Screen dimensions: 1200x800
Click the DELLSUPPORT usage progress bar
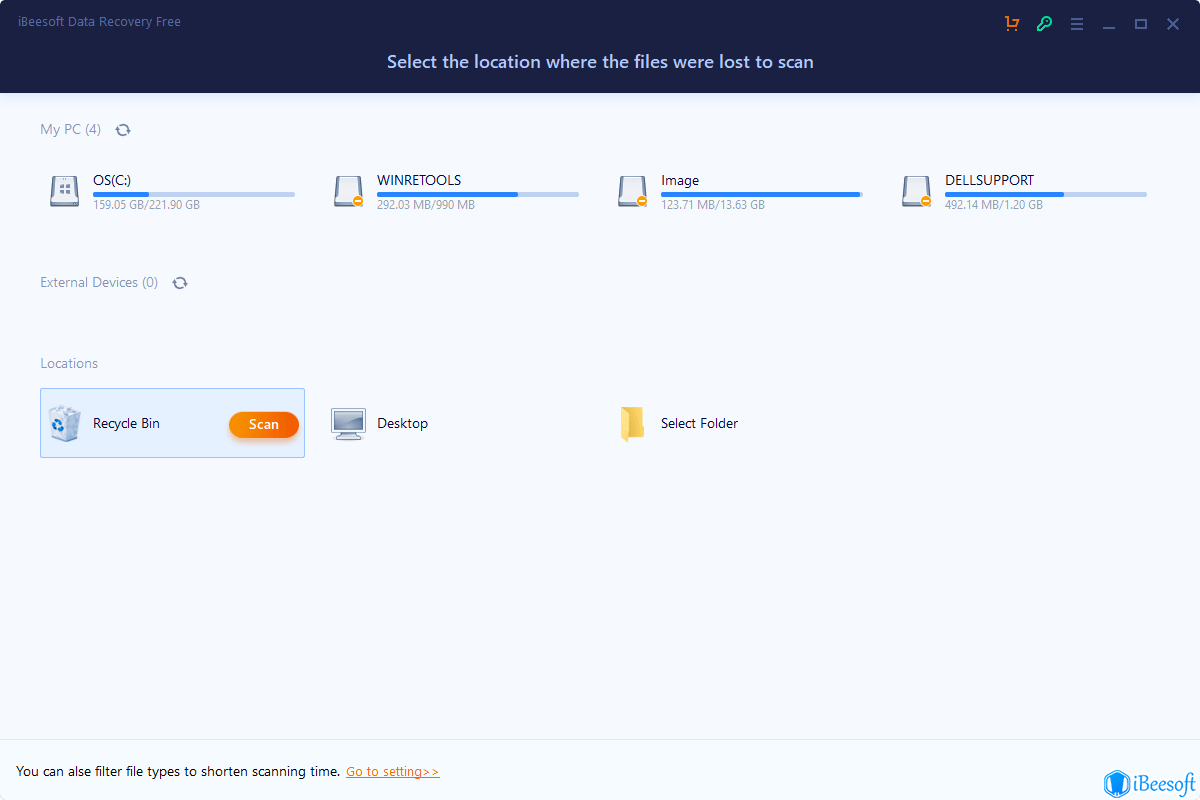(1046, 194)
